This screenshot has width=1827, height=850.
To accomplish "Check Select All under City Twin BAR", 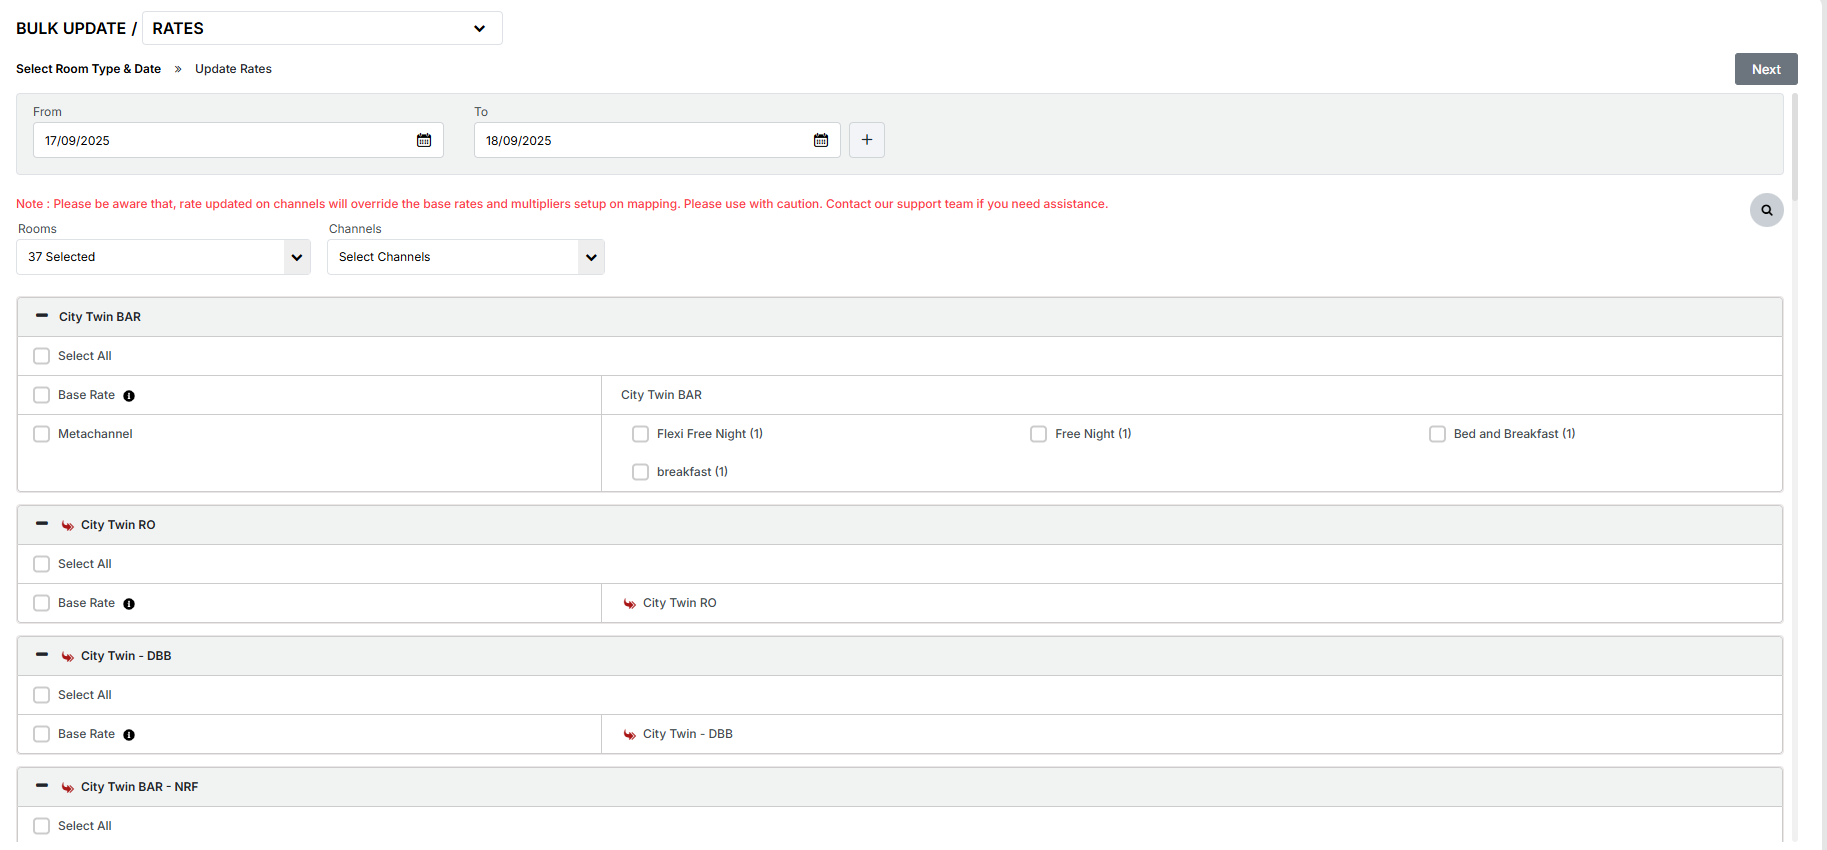I will [42, 356].
